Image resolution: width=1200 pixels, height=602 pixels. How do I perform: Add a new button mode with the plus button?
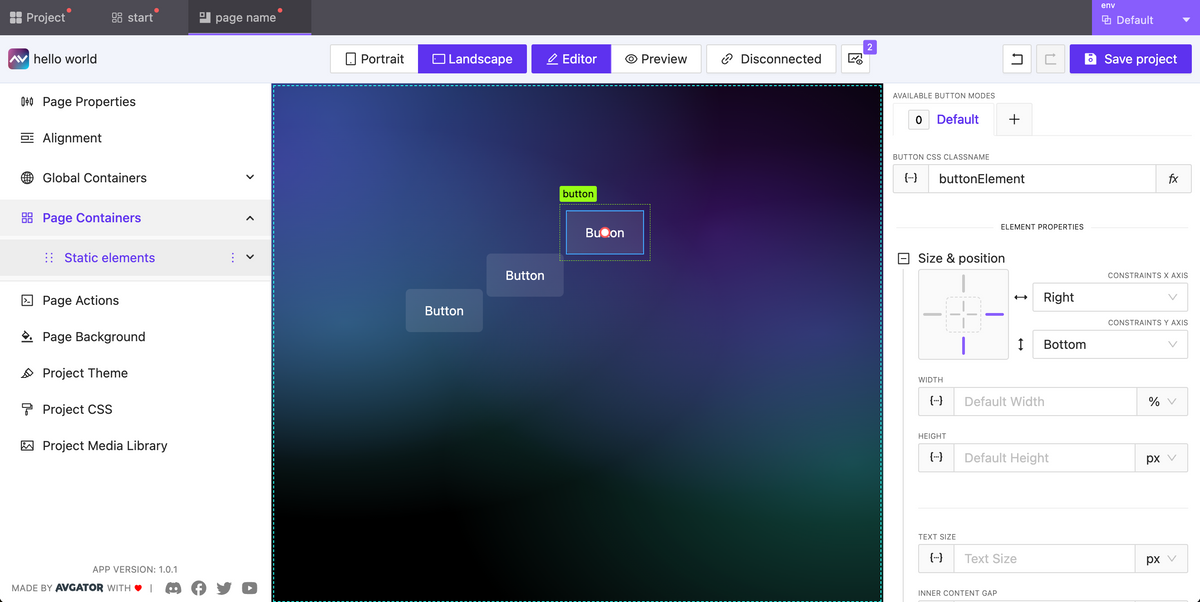click(1013, 119)
